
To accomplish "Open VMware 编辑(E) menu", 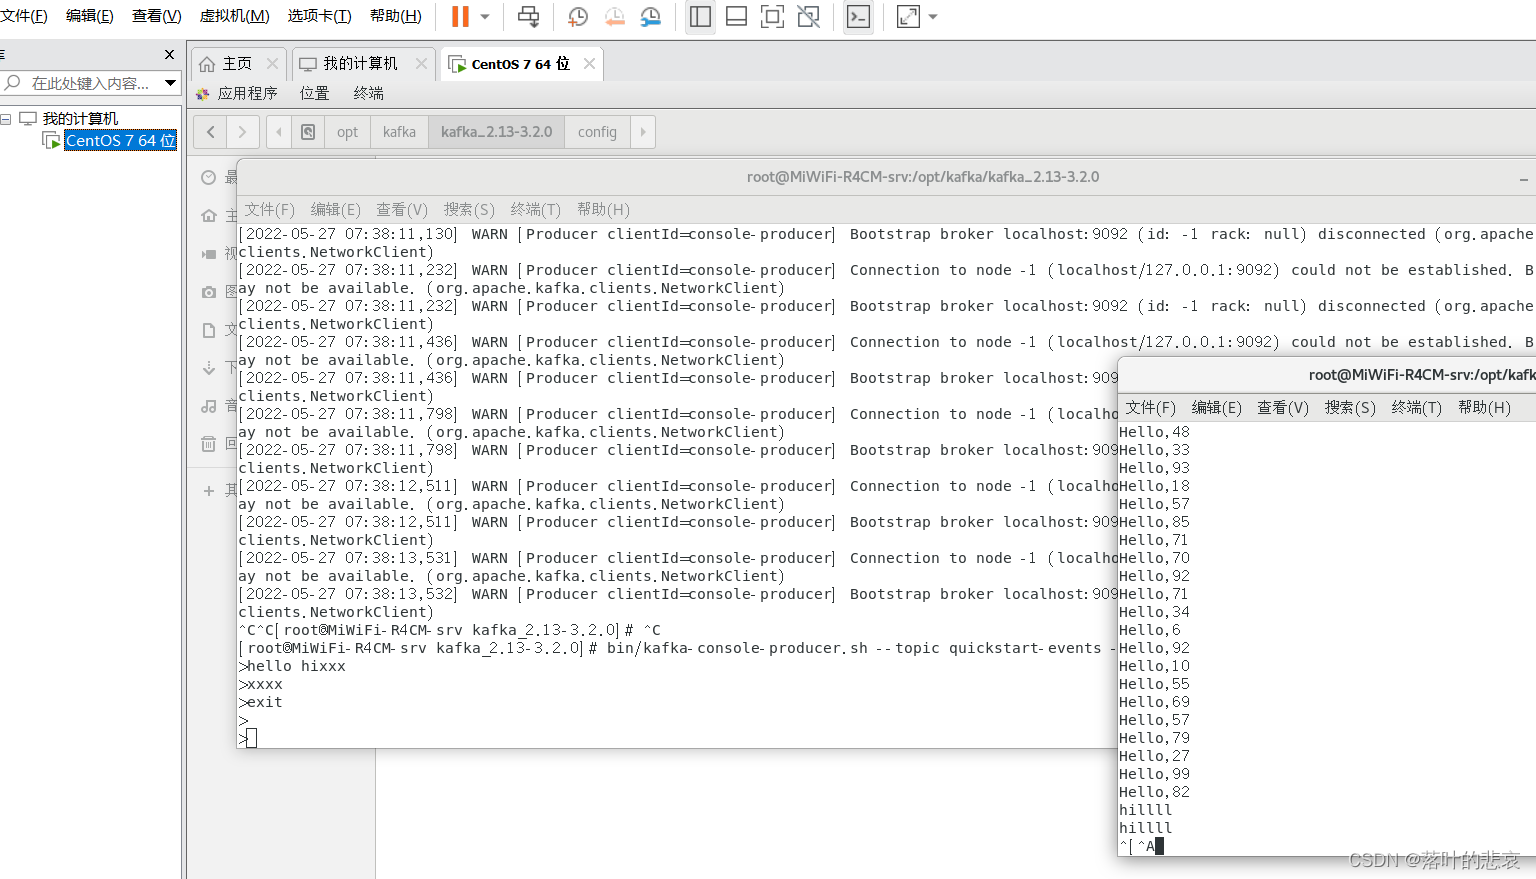I will pos(89,16).
